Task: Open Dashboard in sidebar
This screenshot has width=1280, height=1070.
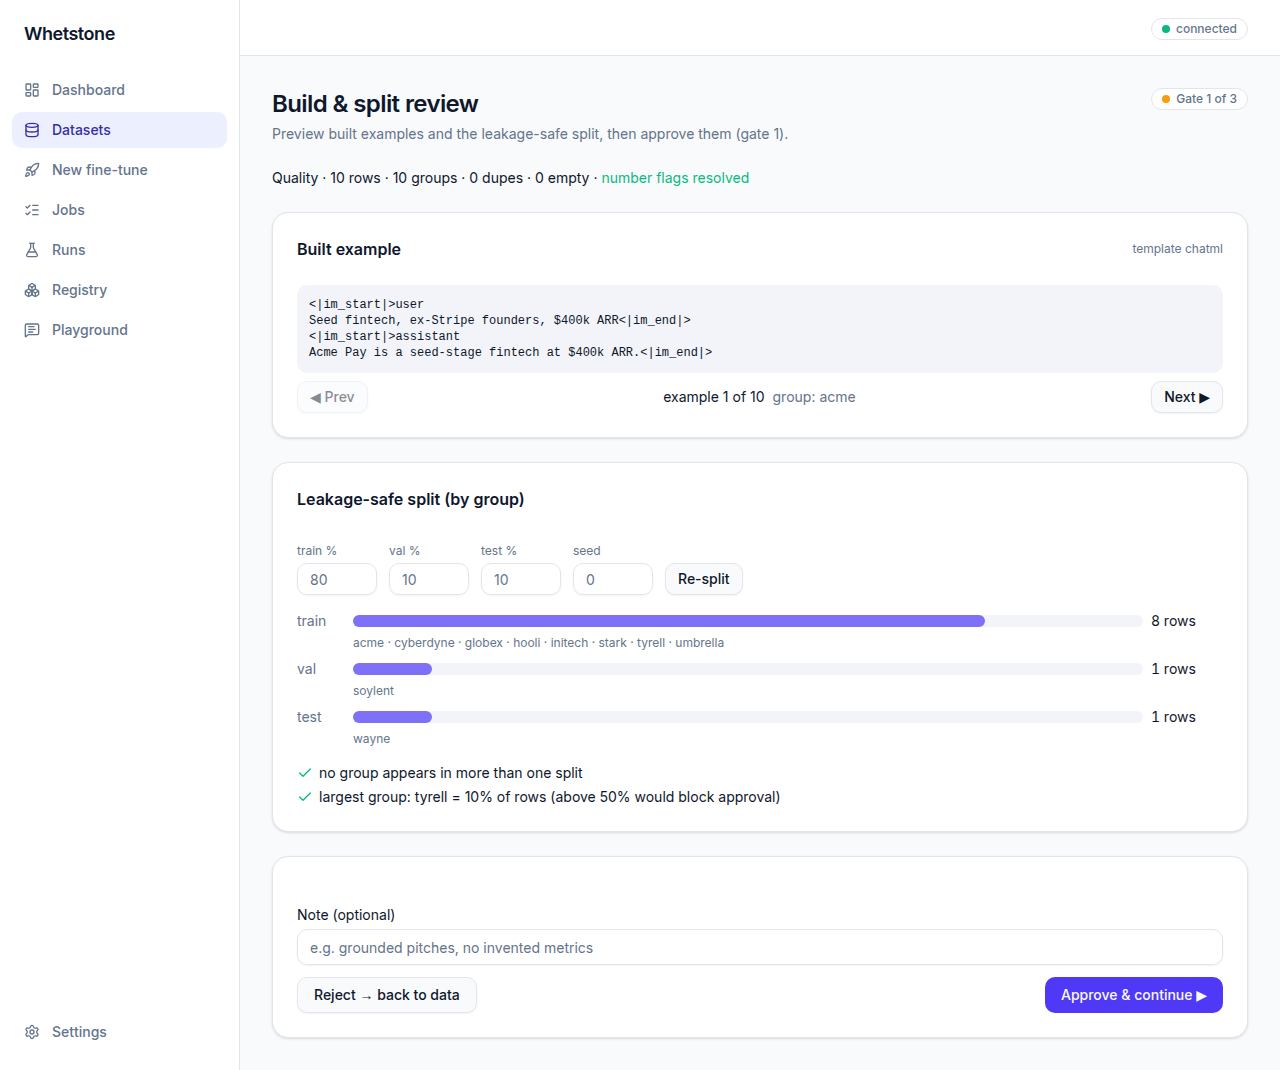Action: tap(119, 90)
